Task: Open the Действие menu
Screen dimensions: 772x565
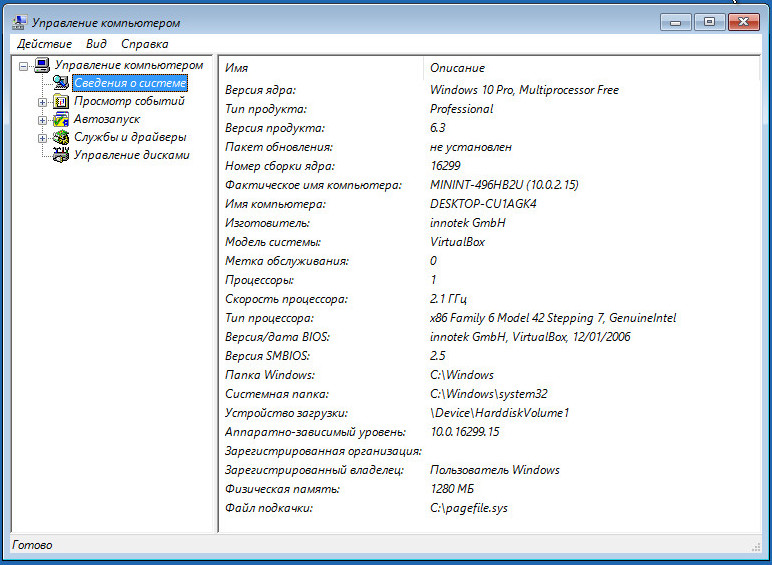Action: 44,44
